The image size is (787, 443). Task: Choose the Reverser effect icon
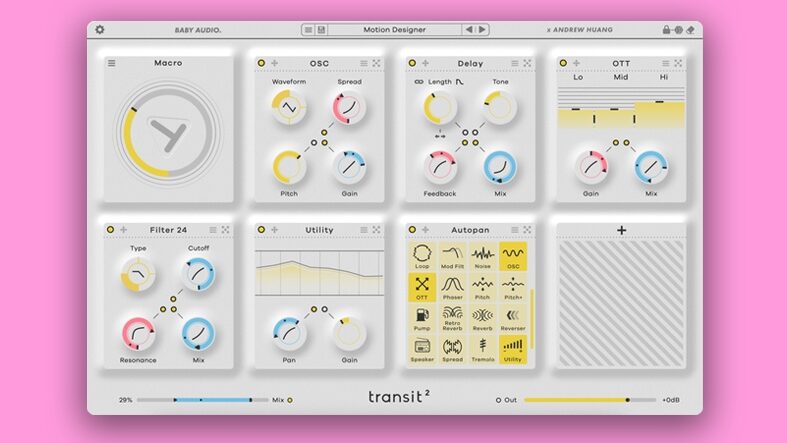pos(514,318)
